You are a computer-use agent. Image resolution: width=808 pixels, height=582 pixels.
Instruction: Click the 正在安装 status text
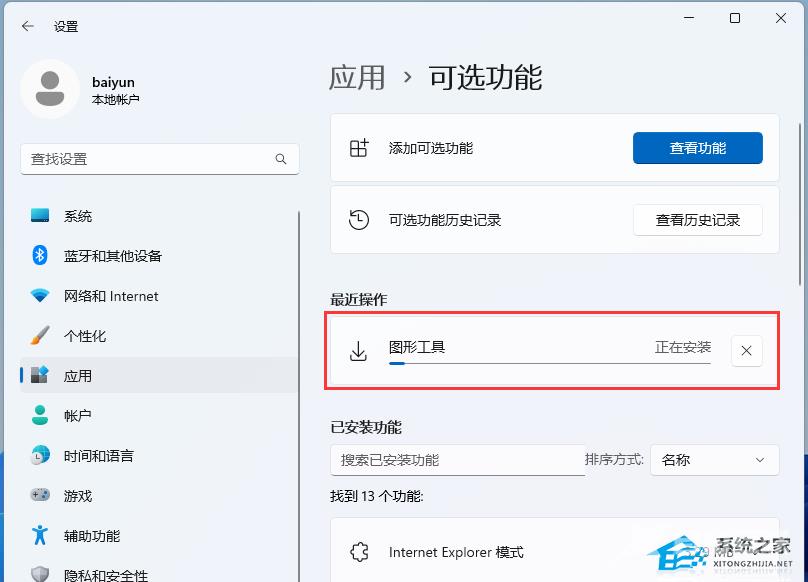click(x=683, y=347)
